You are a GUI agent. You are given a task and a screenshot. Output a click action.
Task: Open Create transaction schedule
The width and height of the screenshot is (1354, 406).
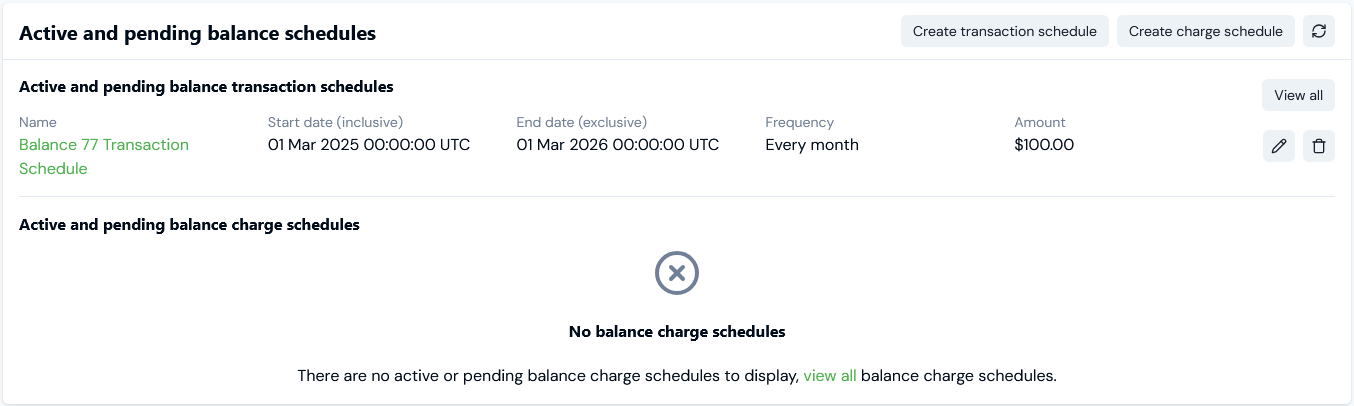click(1005, 31)
